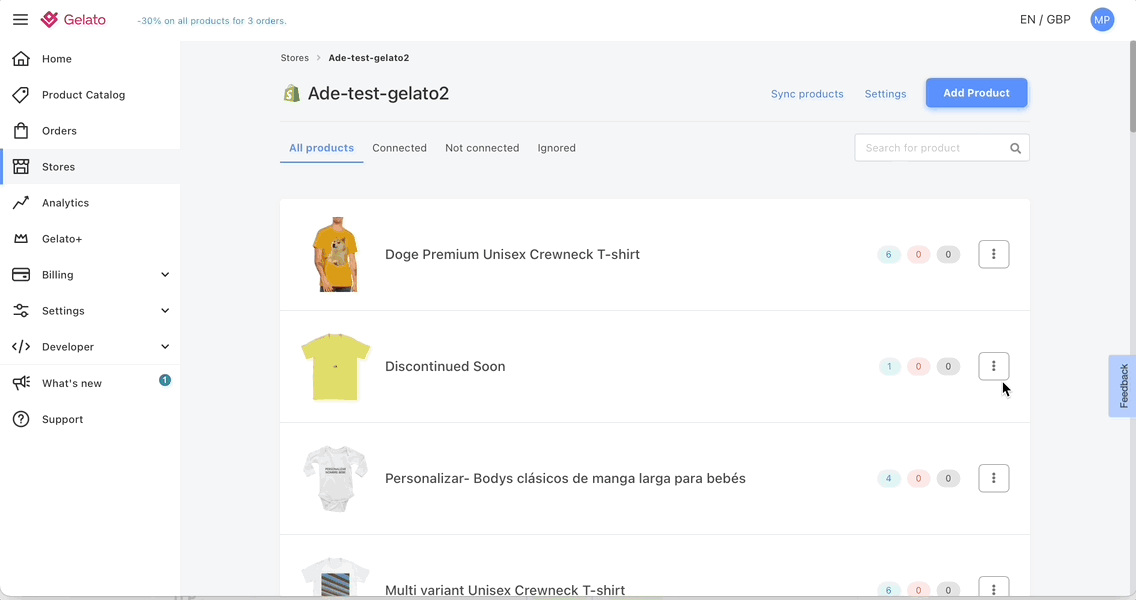
Task: Switch to the Connected tab
Action: click(x=399, y=148)
